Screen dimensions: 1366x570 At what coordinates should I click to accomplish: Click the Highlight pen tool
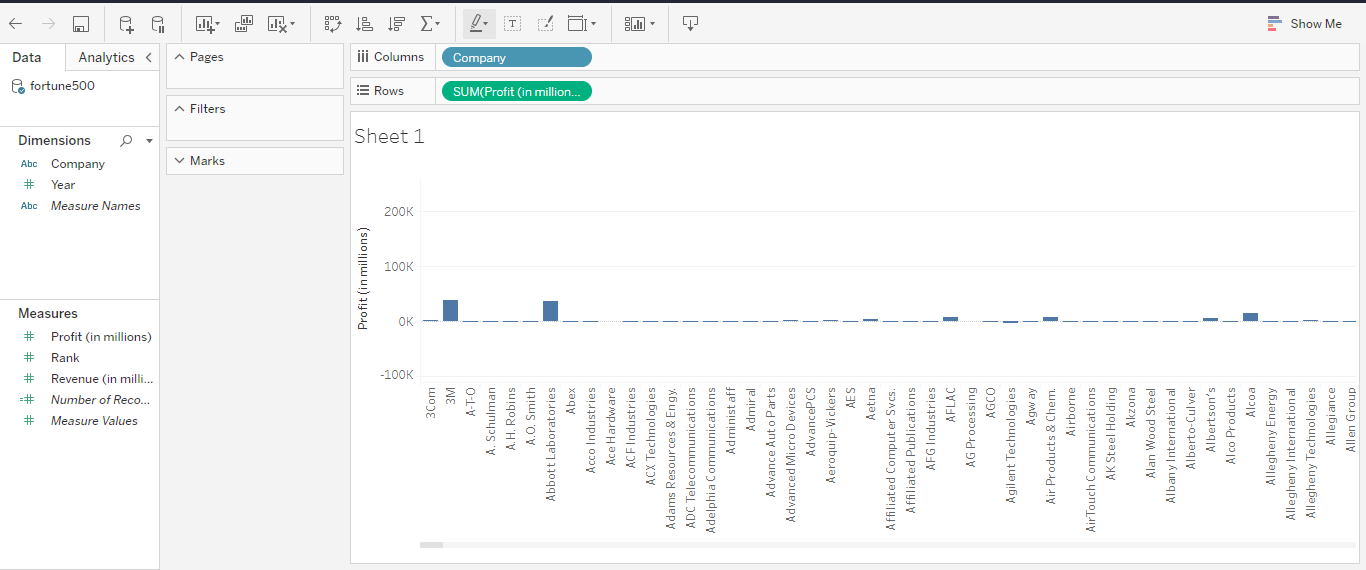click(x=476, y=24)
